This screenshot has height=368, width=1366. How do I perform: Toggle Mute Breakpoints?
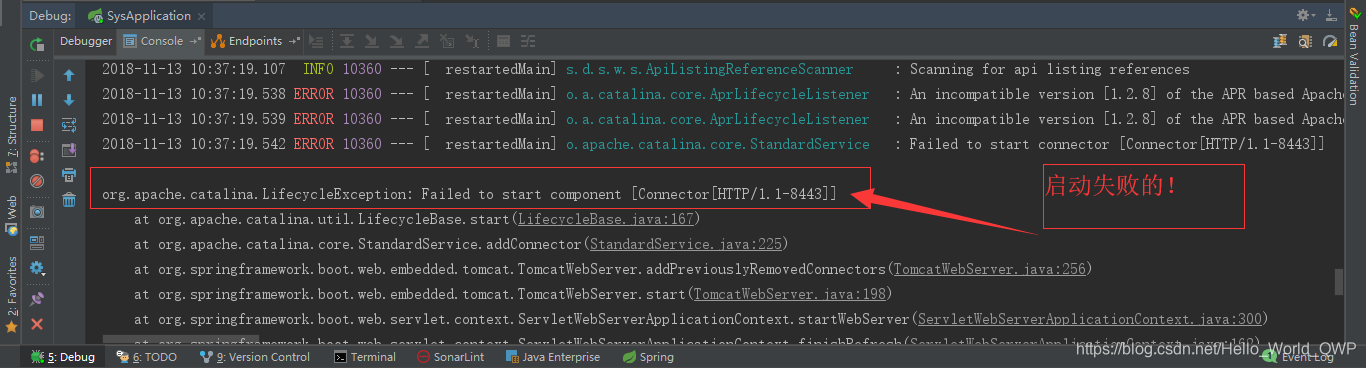[37, 181]
